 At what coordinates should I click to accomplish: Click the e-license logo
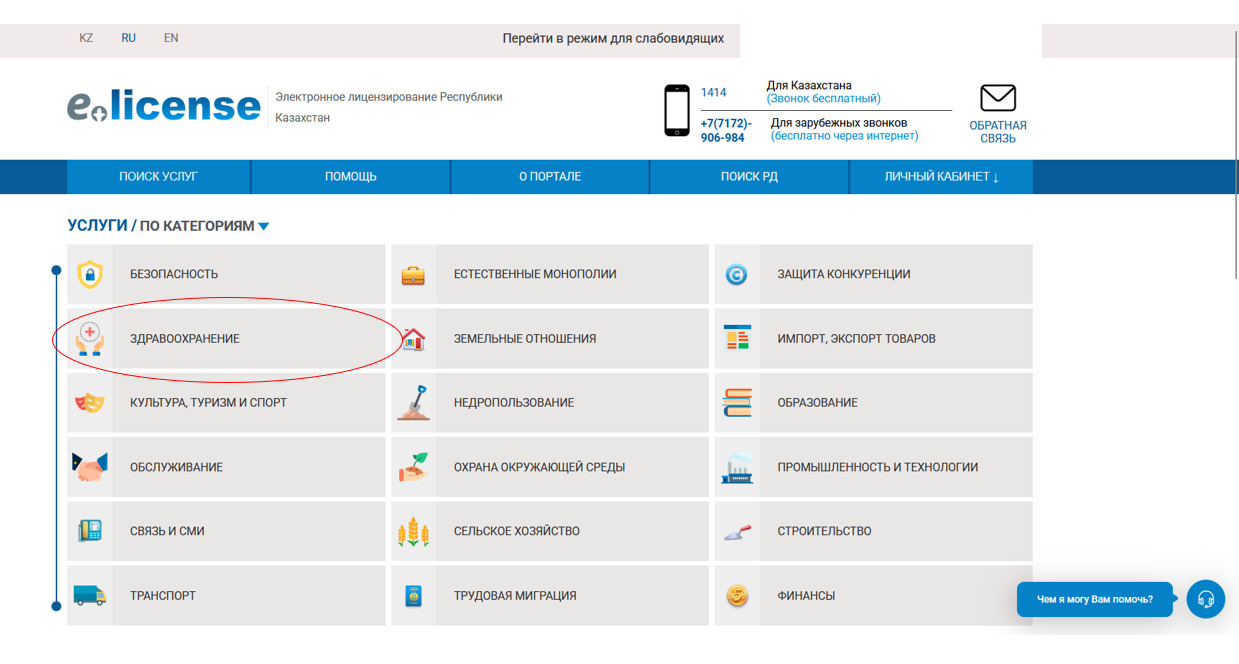[x=164, y=106]
